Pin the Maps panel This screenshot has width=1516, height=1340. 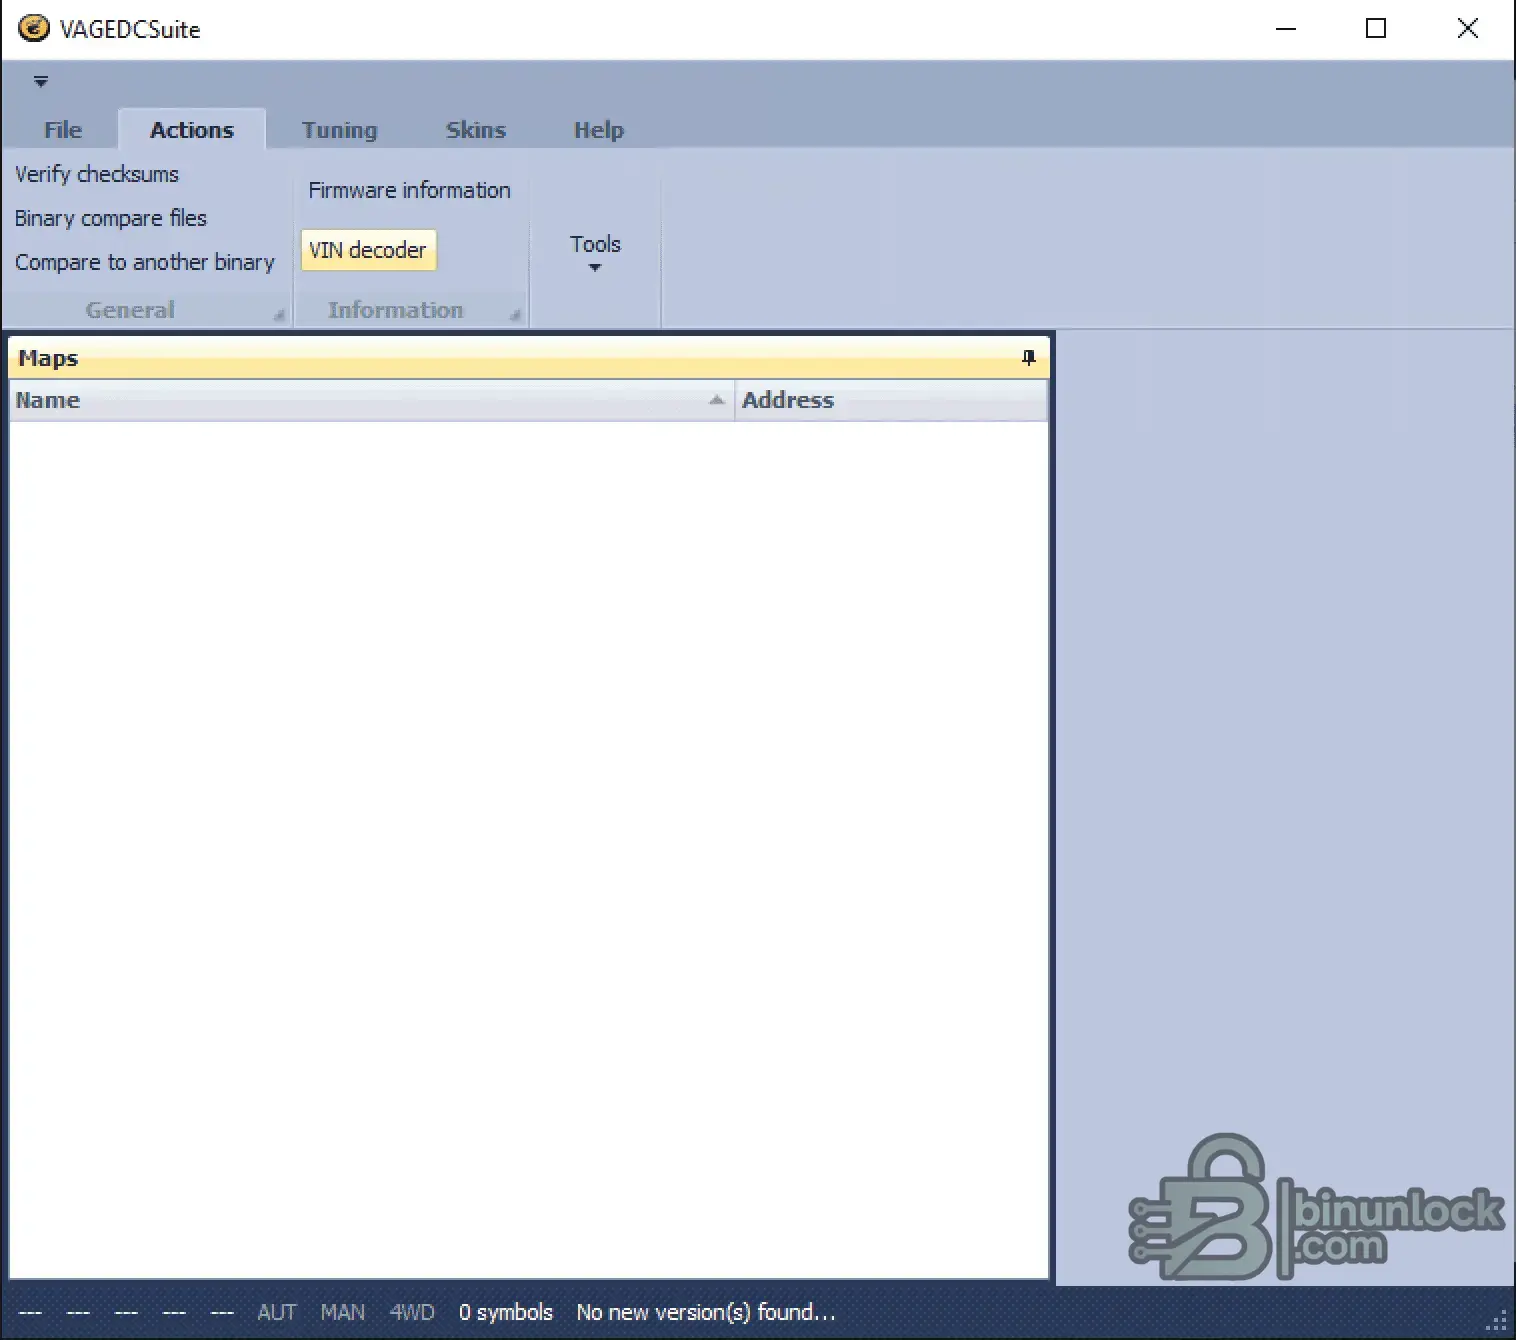coord(1029,358)
